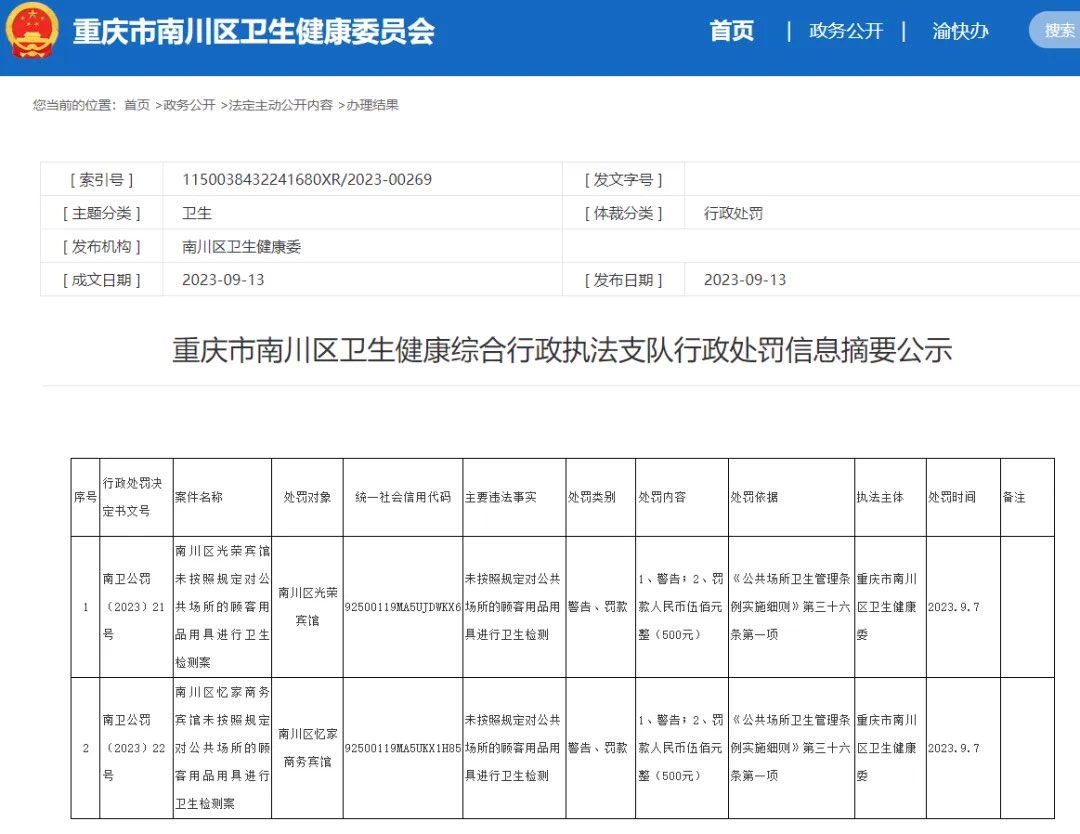Select case name for 南川区光荣宾馆
1080x834 pixels.
[x=222, y=607]
